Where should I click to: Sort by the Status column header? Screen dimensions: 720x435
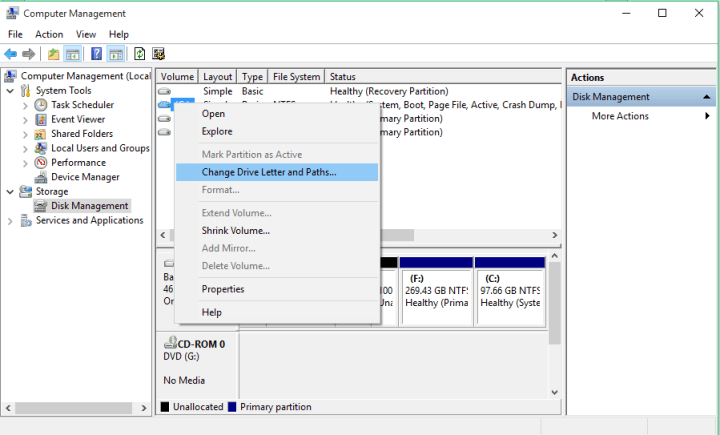443,77
